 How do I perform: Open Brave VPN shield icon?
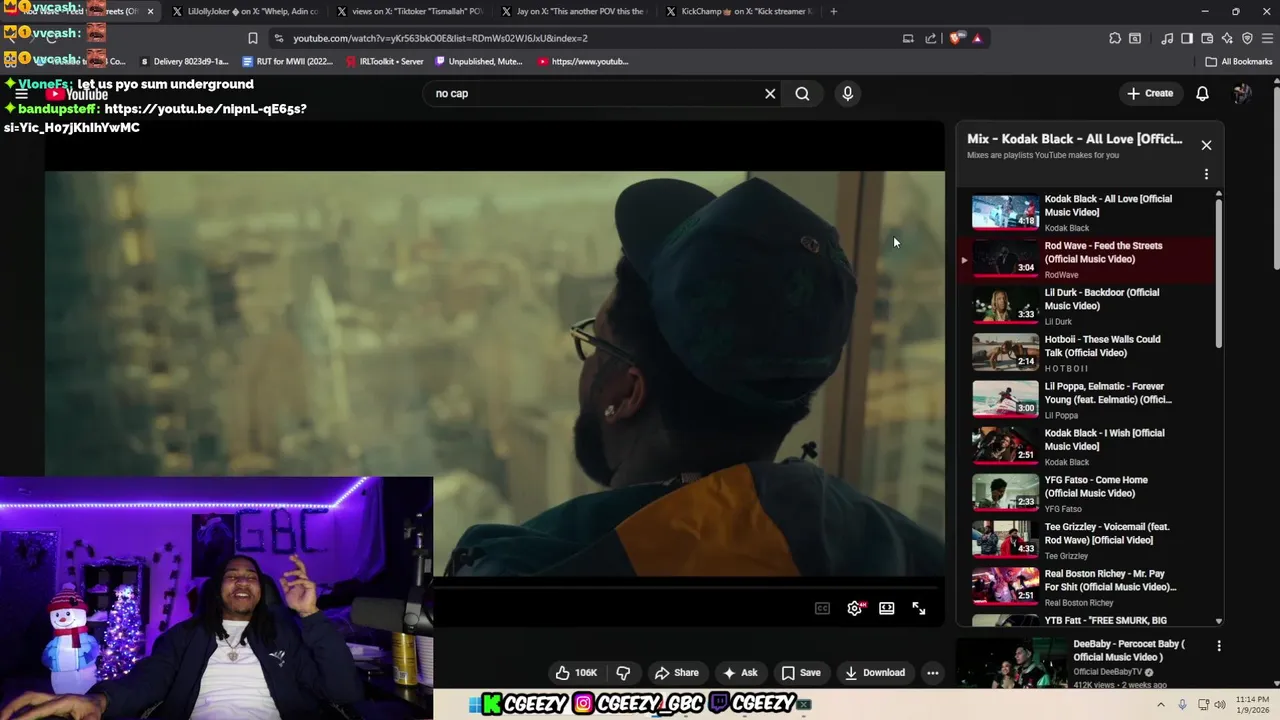pos(1247,38)
